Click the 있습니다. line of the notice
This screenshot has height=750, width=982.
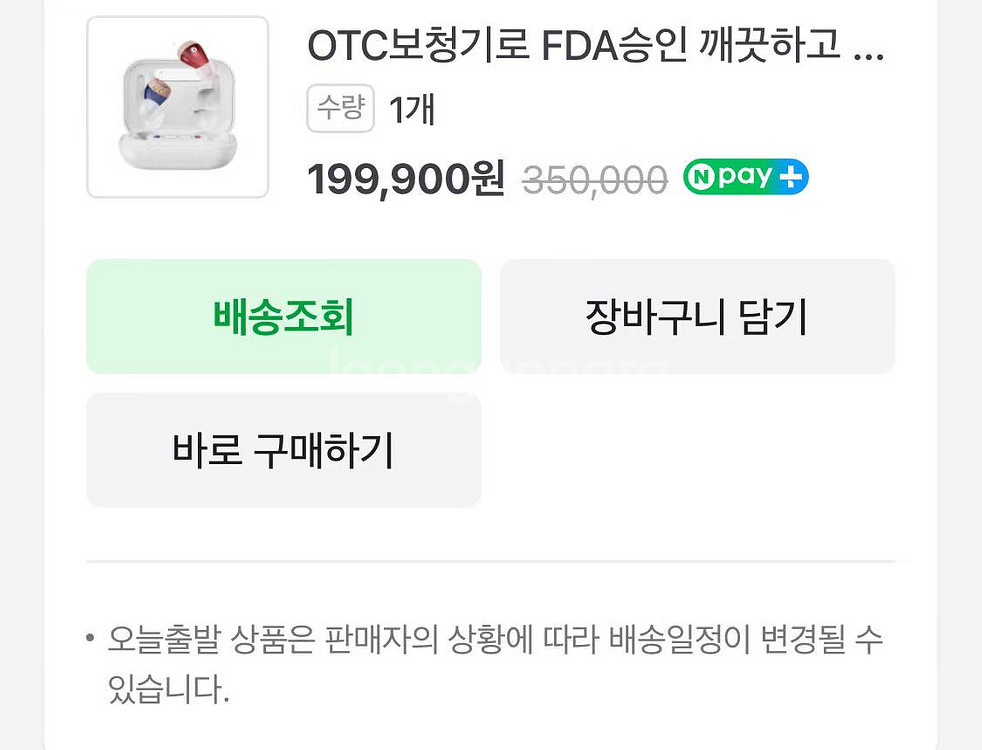(168, 688)
